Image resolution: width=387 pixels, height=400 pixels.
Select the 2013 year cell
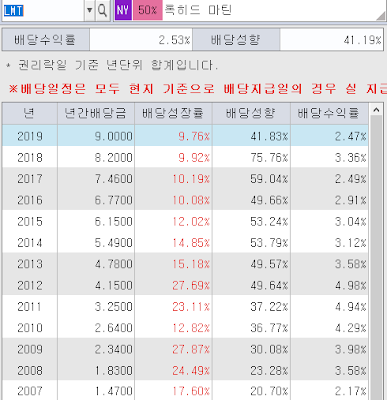click(x=30, y=264)
